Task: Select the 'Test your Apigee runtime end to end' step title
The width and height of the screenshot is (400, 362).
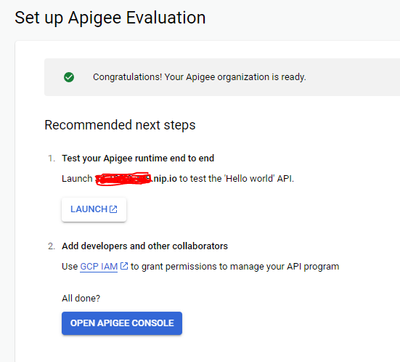Action: [x=138, y=158]
